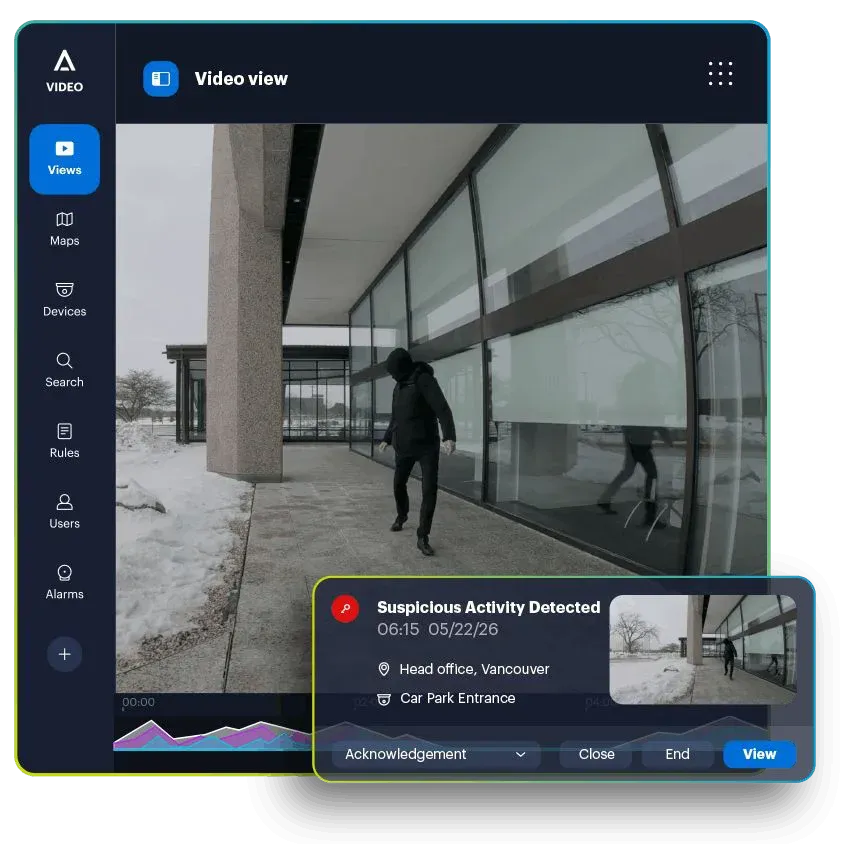
Task: Click the End button in alert
Action: coord(677,755)
